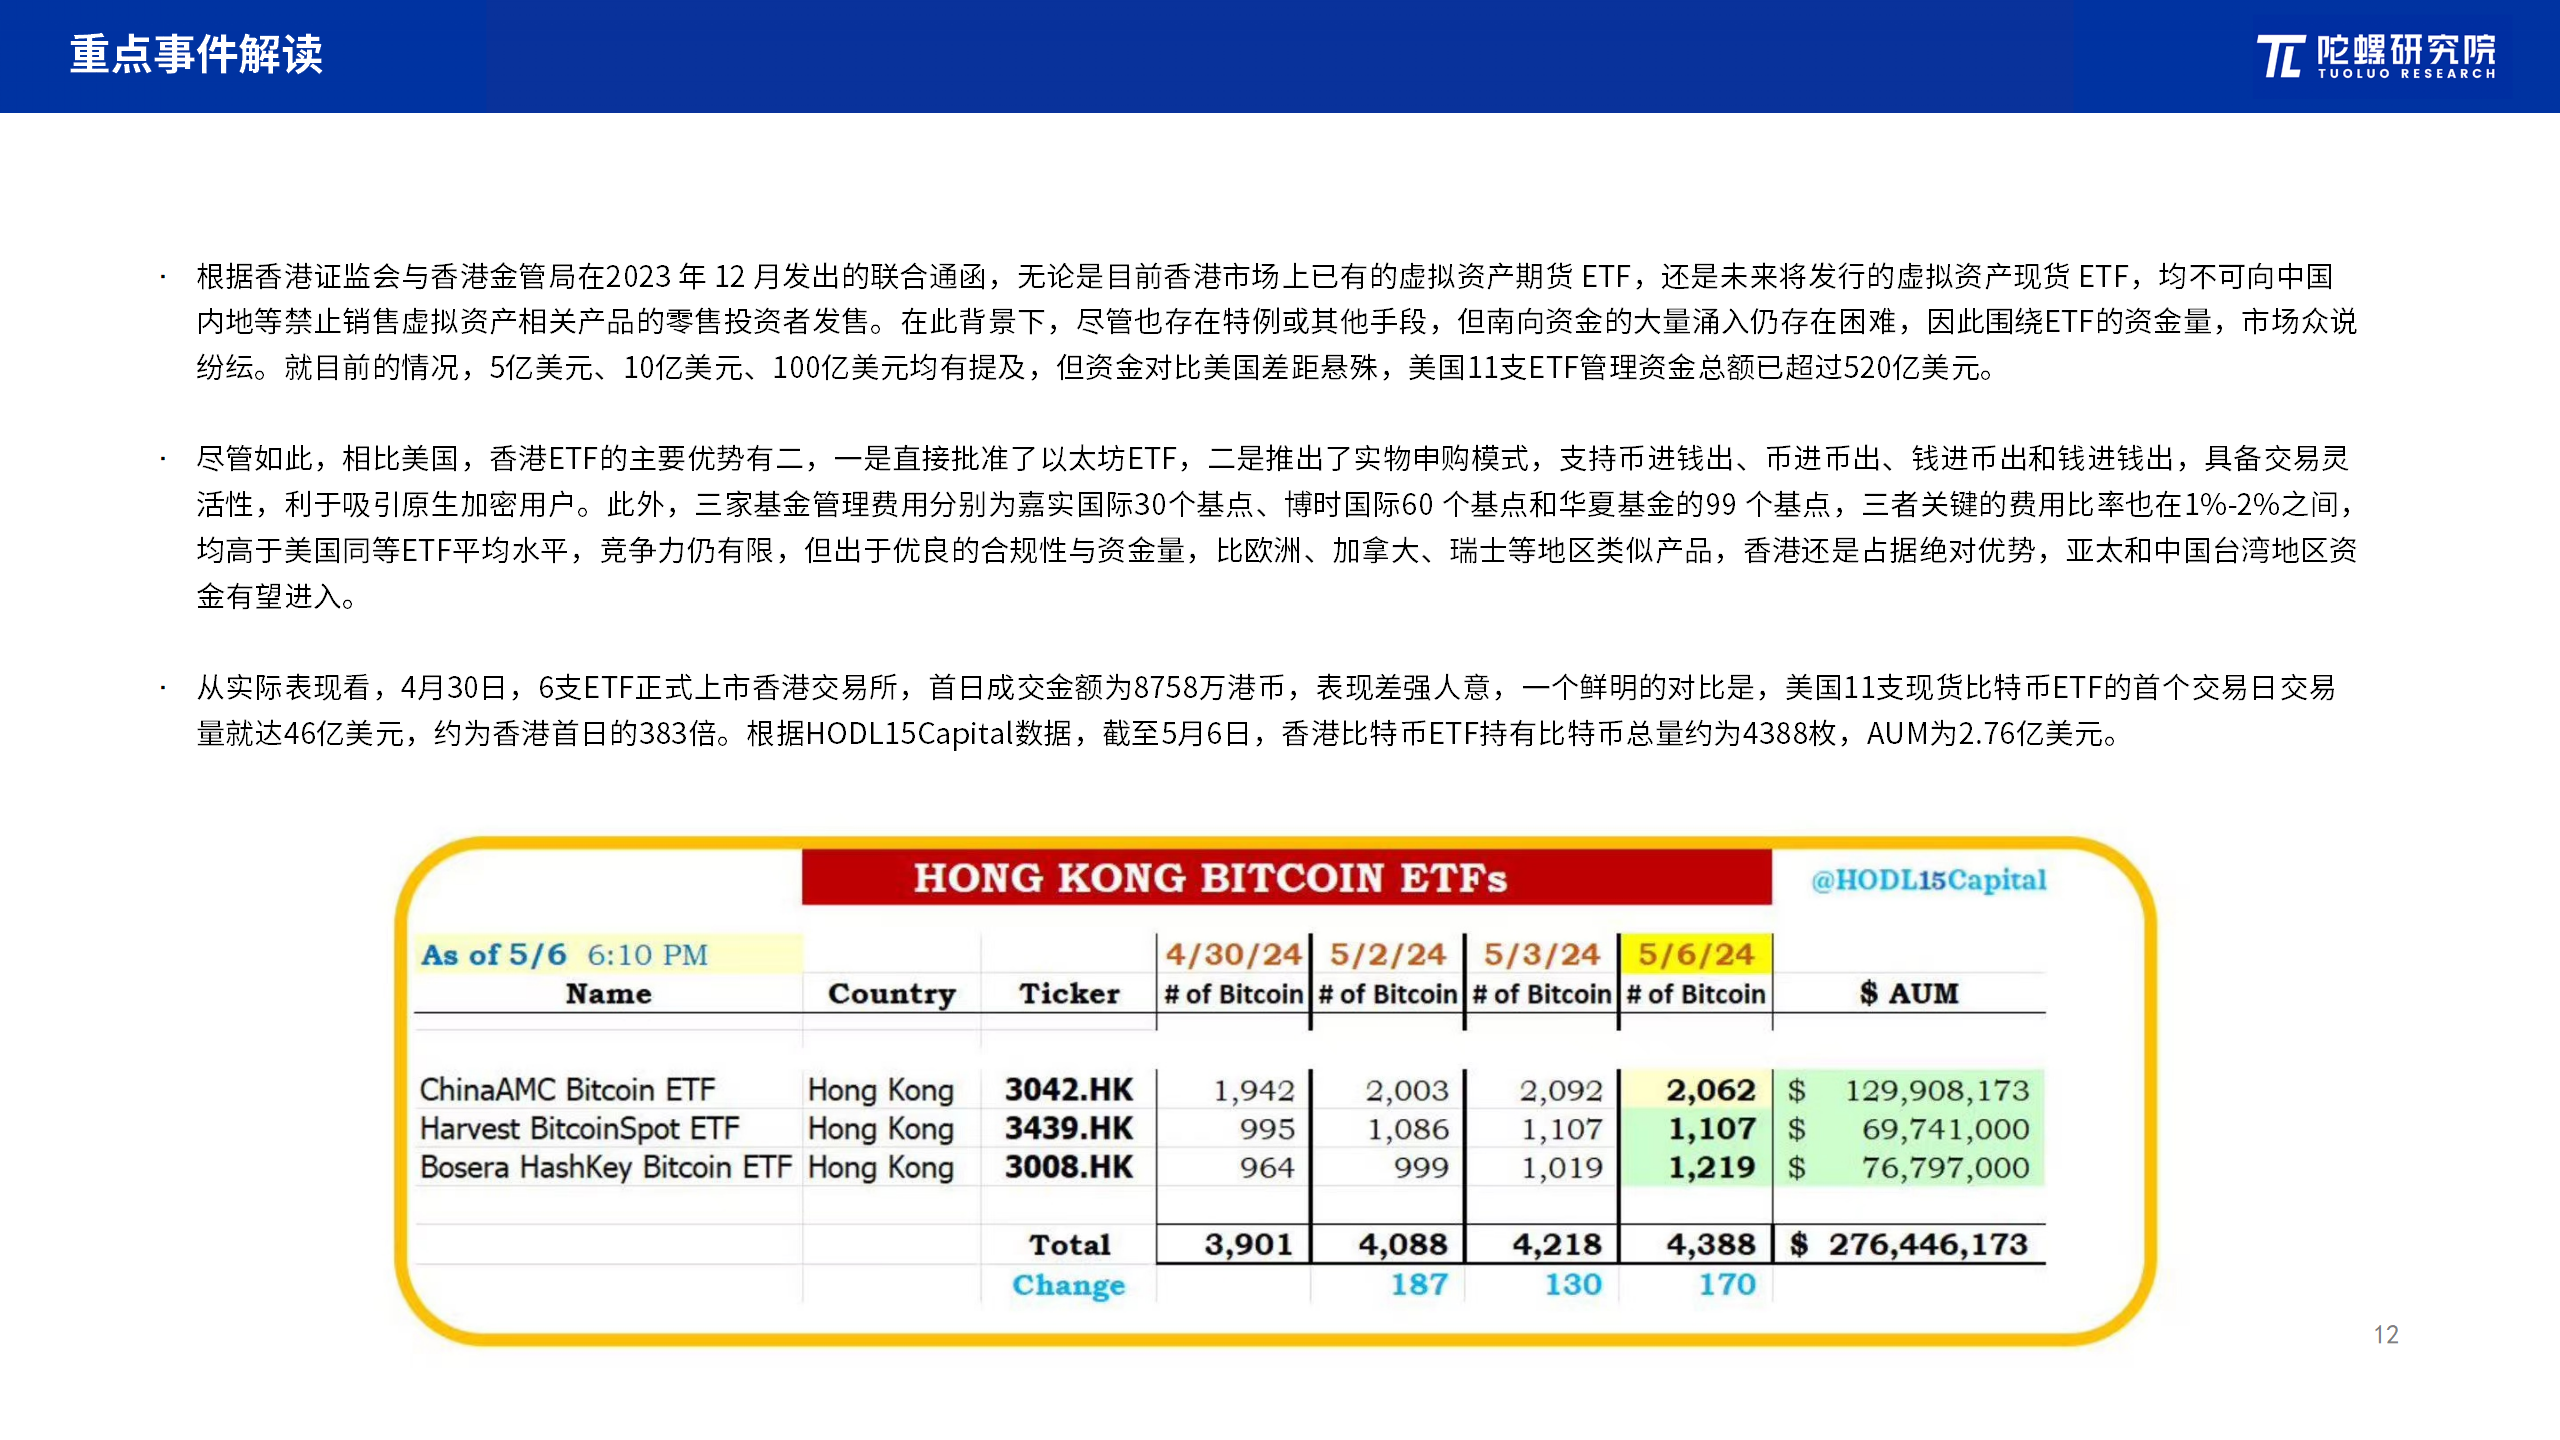
Task: Click the yellow highlighted 5/6/24 date header
Action: [1694, 953]
